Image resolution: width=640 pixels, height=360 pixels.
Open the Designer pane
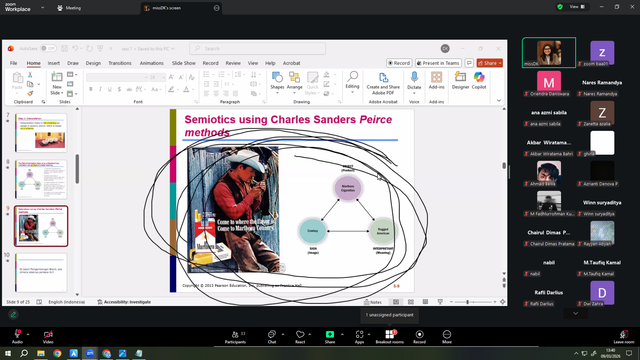(460, 80)
